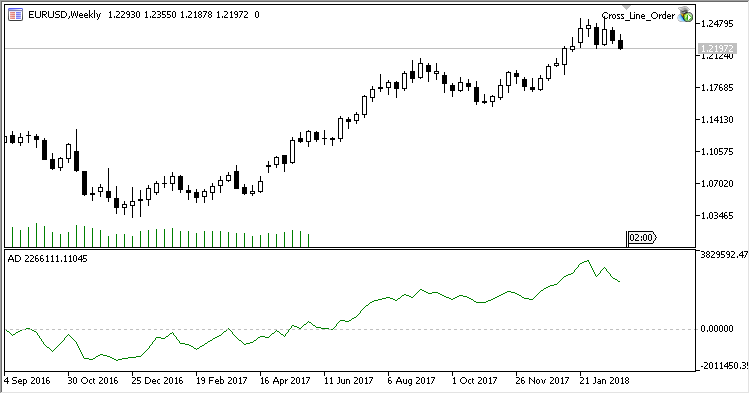
Task: Click the 02:00 time marker tag
Action: tap(641, 238)
